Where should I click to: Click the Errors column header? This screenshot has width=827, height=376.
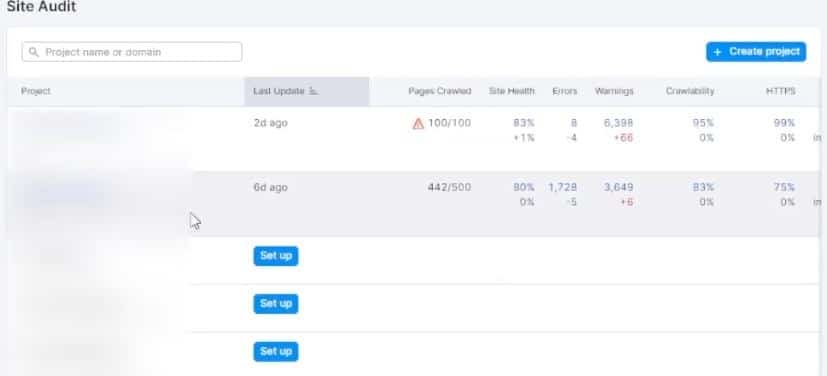click(565, 91)
